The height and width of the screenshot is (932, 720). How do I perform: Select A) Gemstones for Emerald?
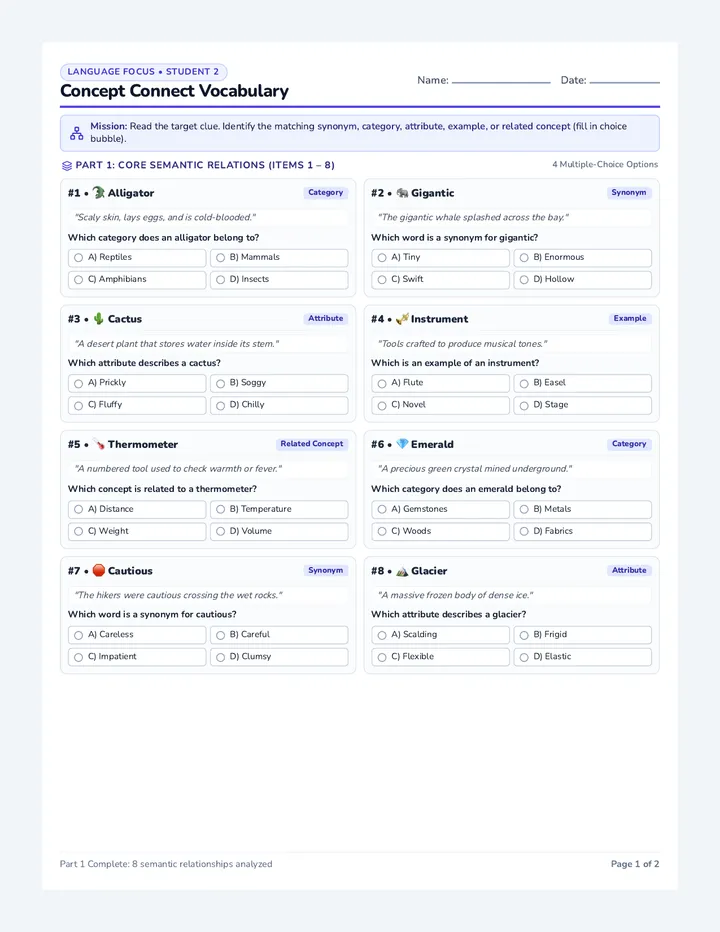coord(441,509)
